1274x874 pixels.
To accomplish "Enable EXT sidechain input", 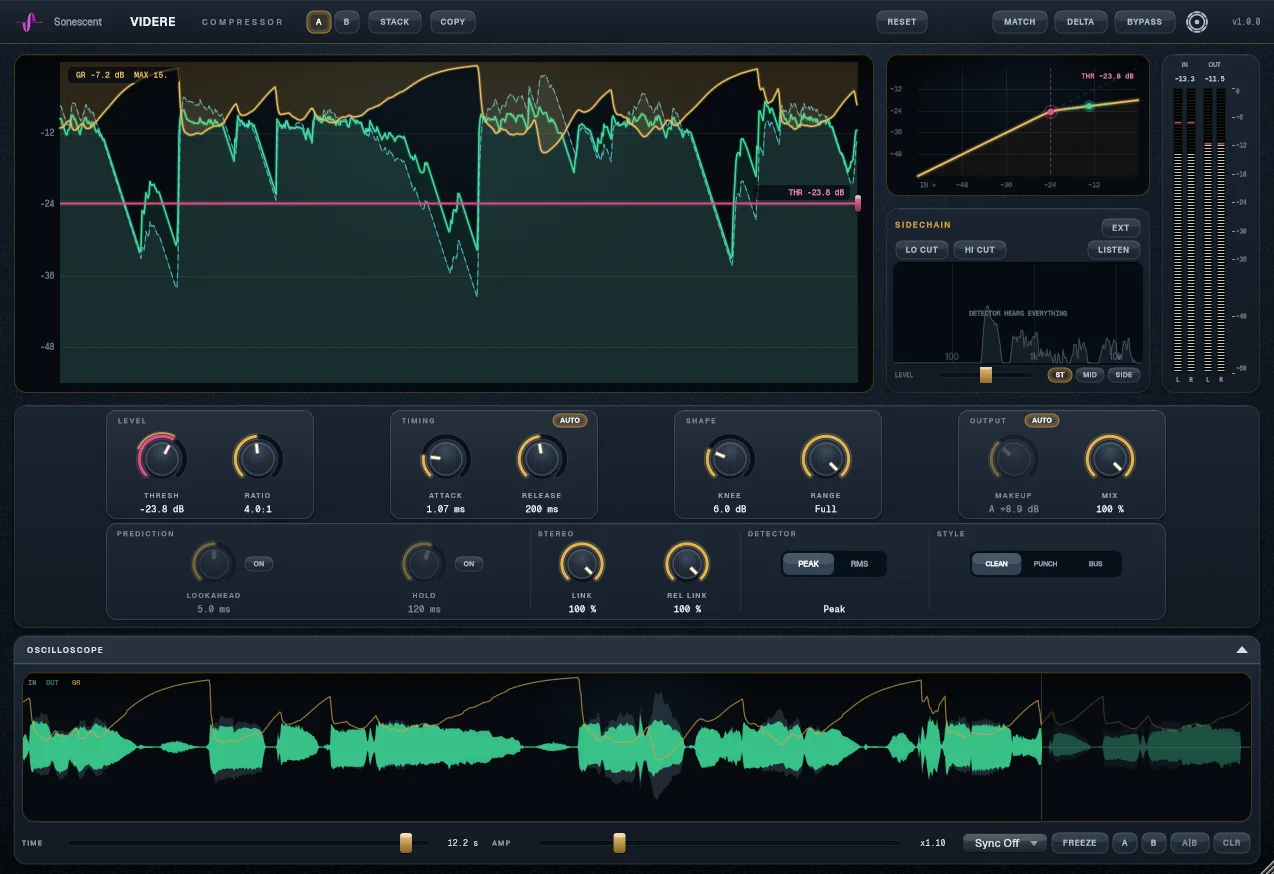I will pyautogui.click(x=1120, y=228).
